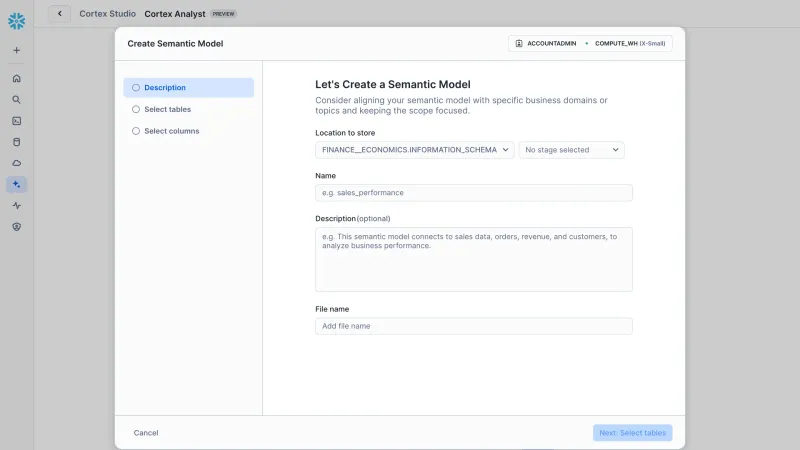Open the Home icon in sidebar
Viewport: 800px width, 450px height.
click(16, 79)
